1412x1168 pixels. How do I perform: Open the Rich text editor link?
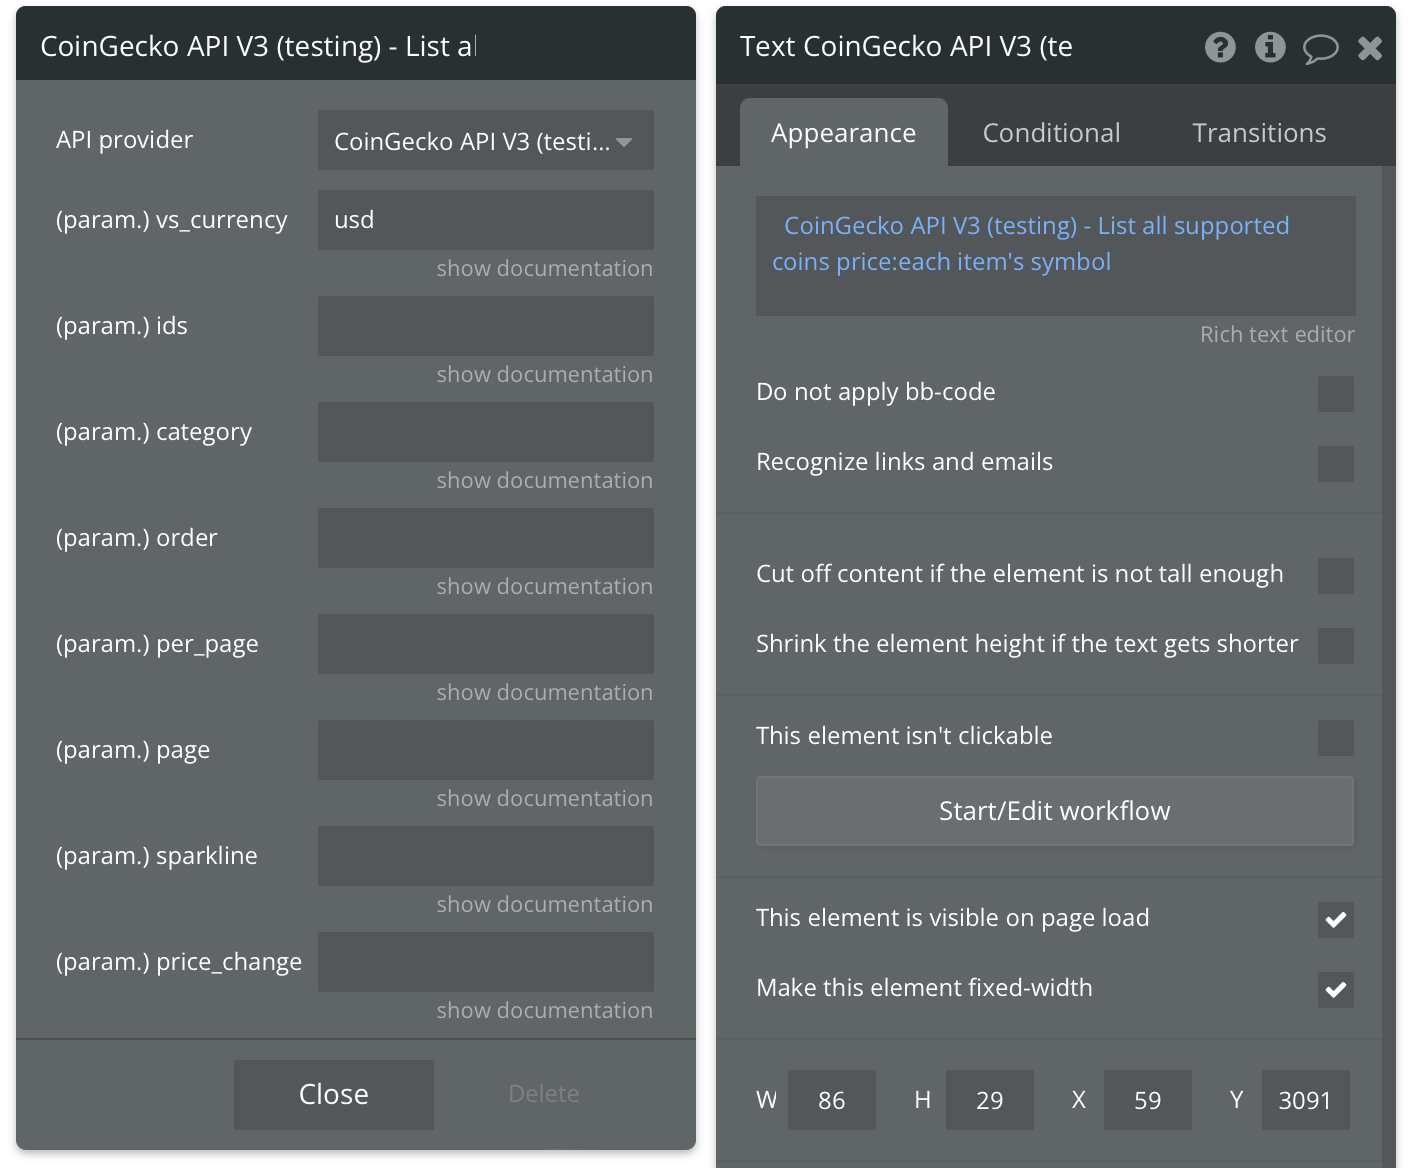click(x=1277, y=334)
